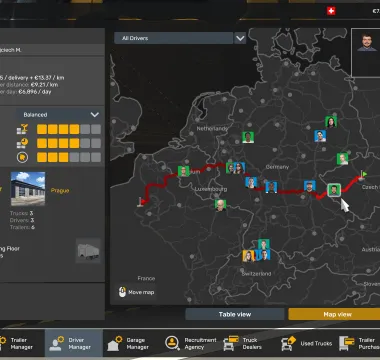Select the long-haired woman driver marker at the top of the map

pyautogui.click(x=331, y=122)
